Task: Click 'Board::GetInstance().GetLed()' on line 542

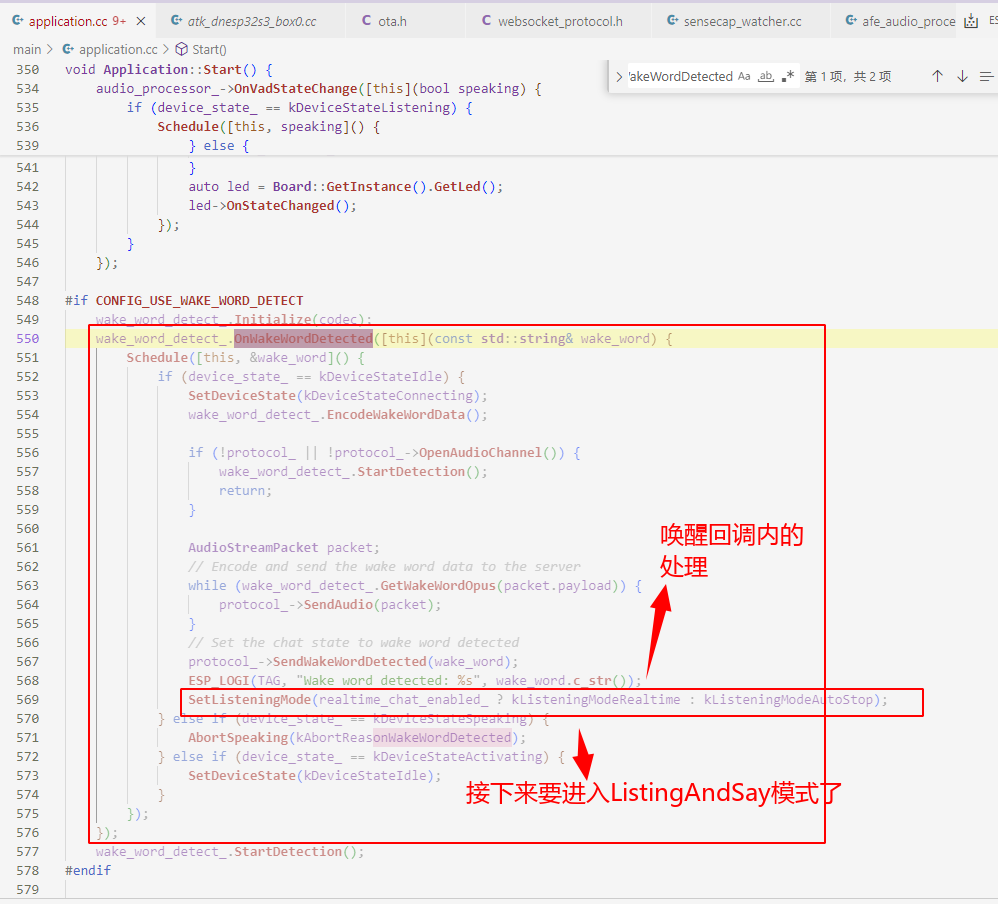Action: pyautogui.click(x=384, y=187)
